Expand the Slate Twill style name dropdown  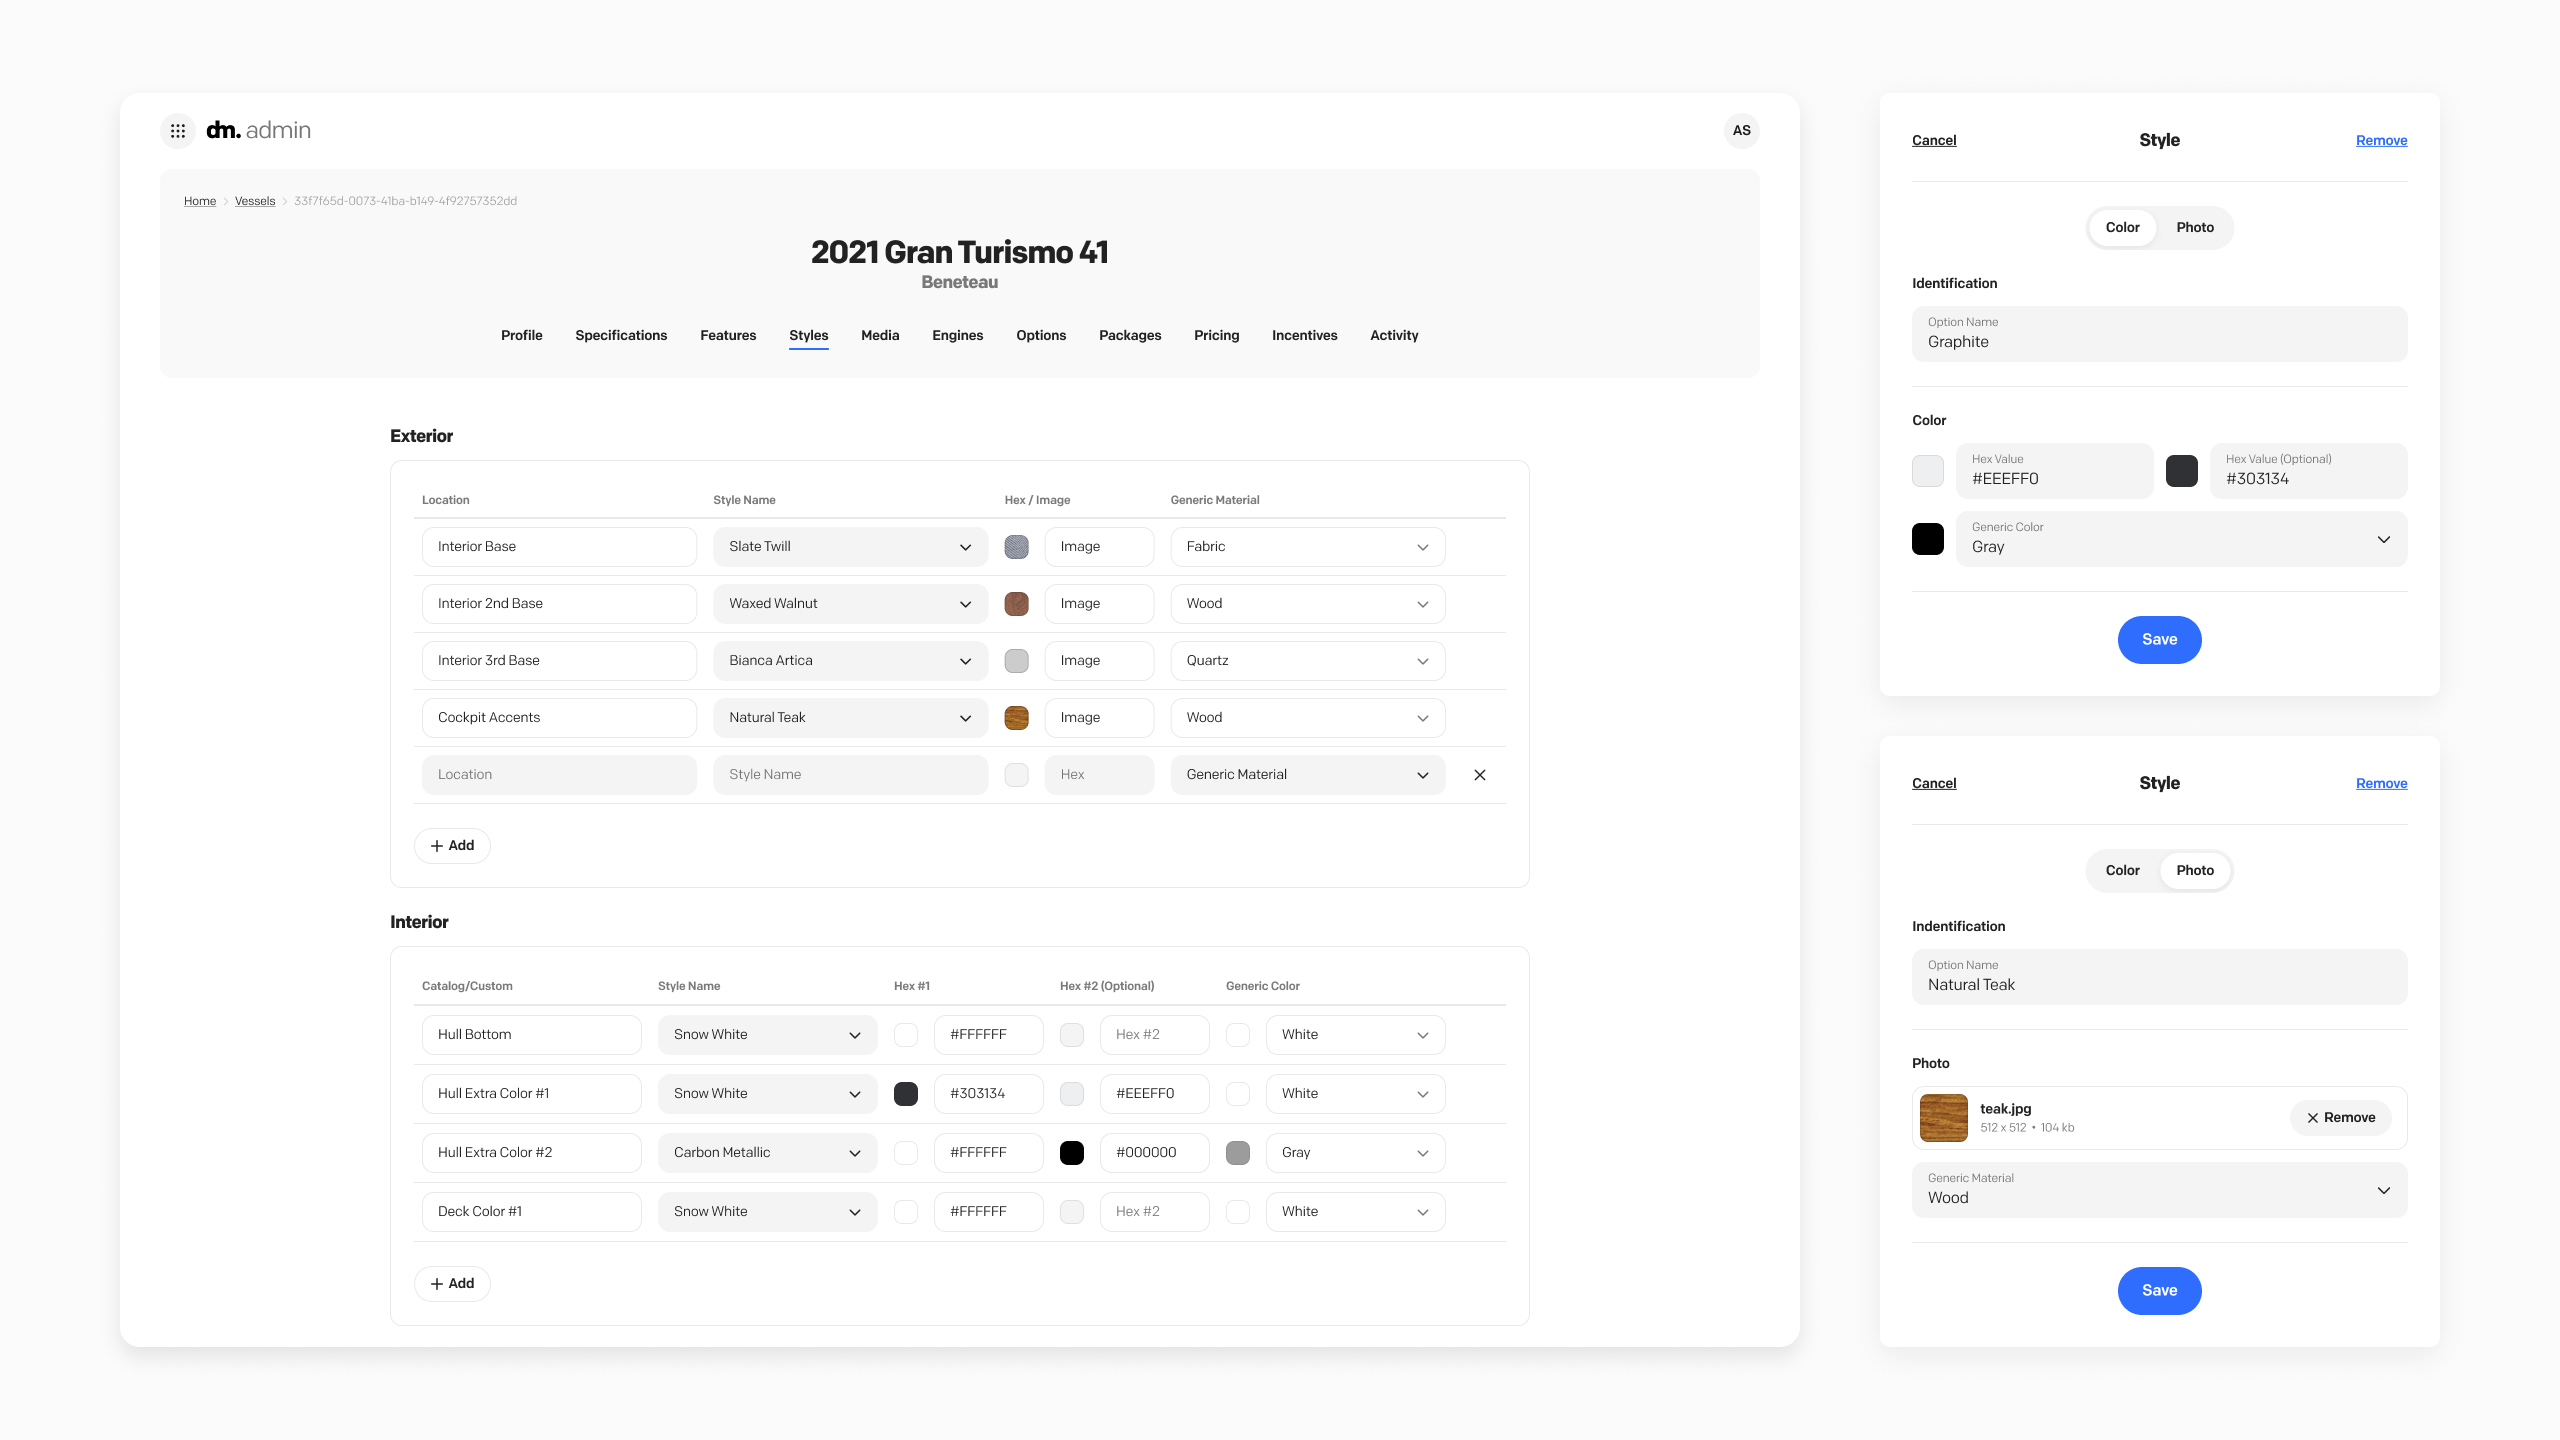coord(850,547)
